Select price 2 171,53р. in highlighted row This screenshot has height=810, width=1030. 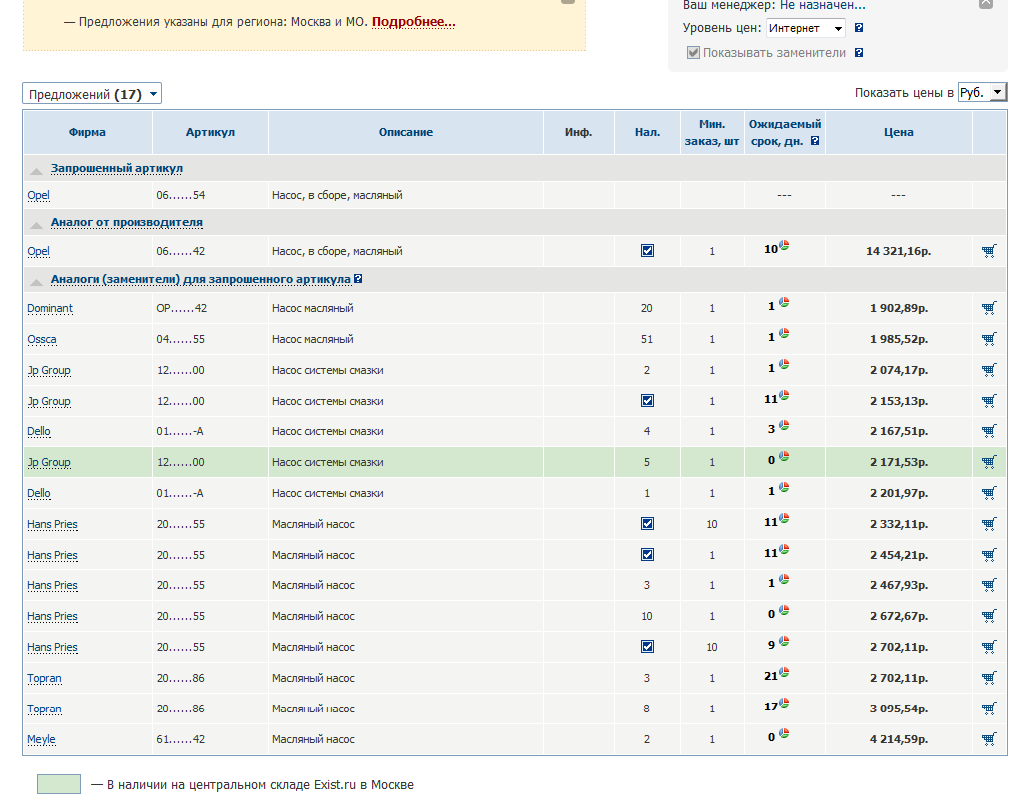pyautogui.click(x=899, y=462)
